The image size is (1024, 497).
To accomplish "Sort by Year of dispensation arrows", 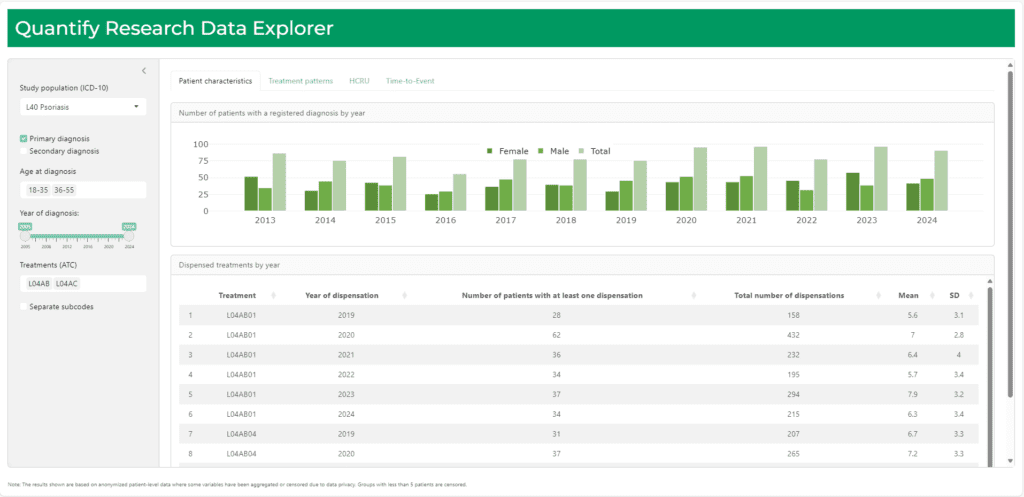I will click(405, 295).
